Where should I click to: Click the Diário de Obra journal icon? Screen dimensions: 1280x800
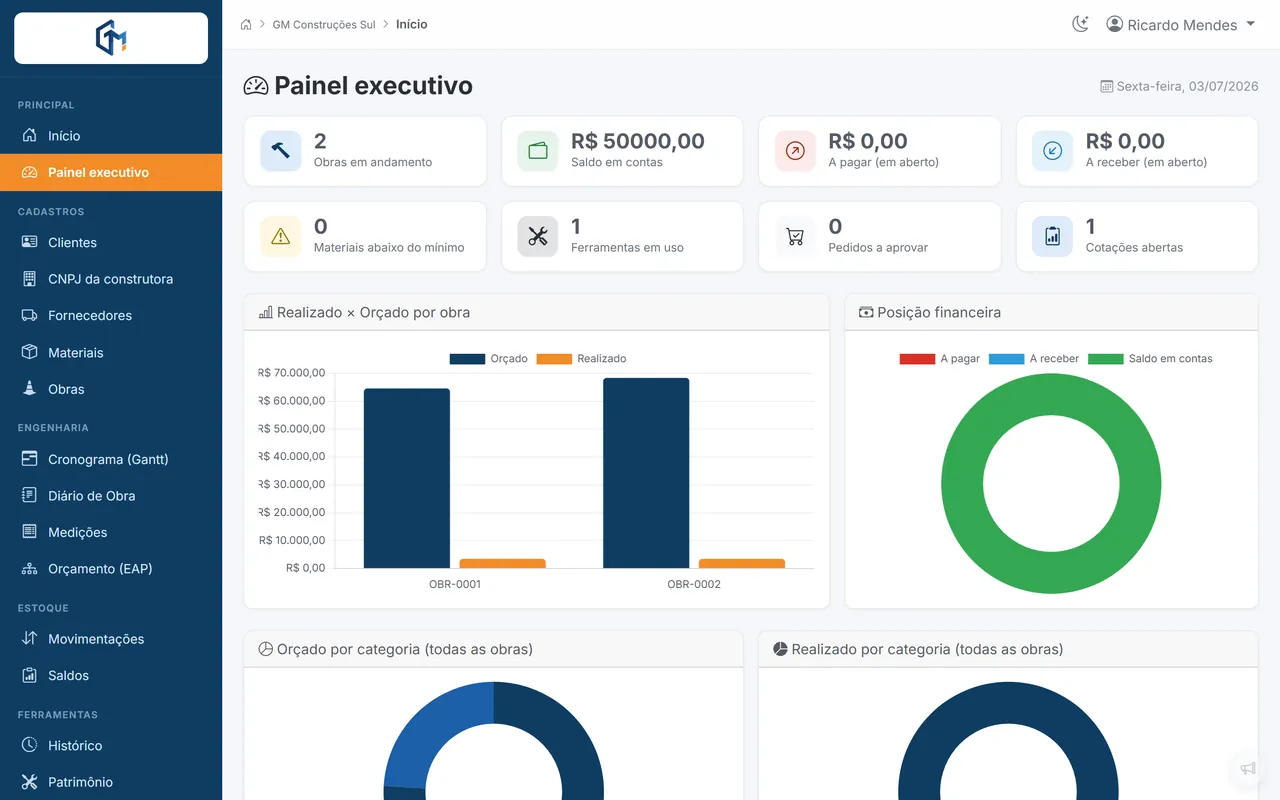pyautogui.click(x=29, y=495)
